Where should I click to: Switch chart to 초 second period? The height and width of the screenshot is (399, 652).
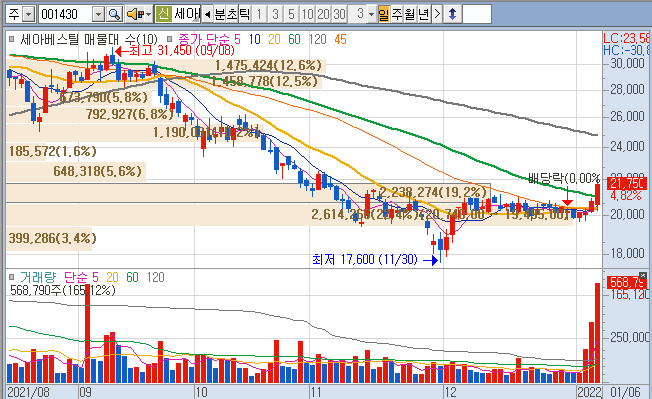coord(232,15)
